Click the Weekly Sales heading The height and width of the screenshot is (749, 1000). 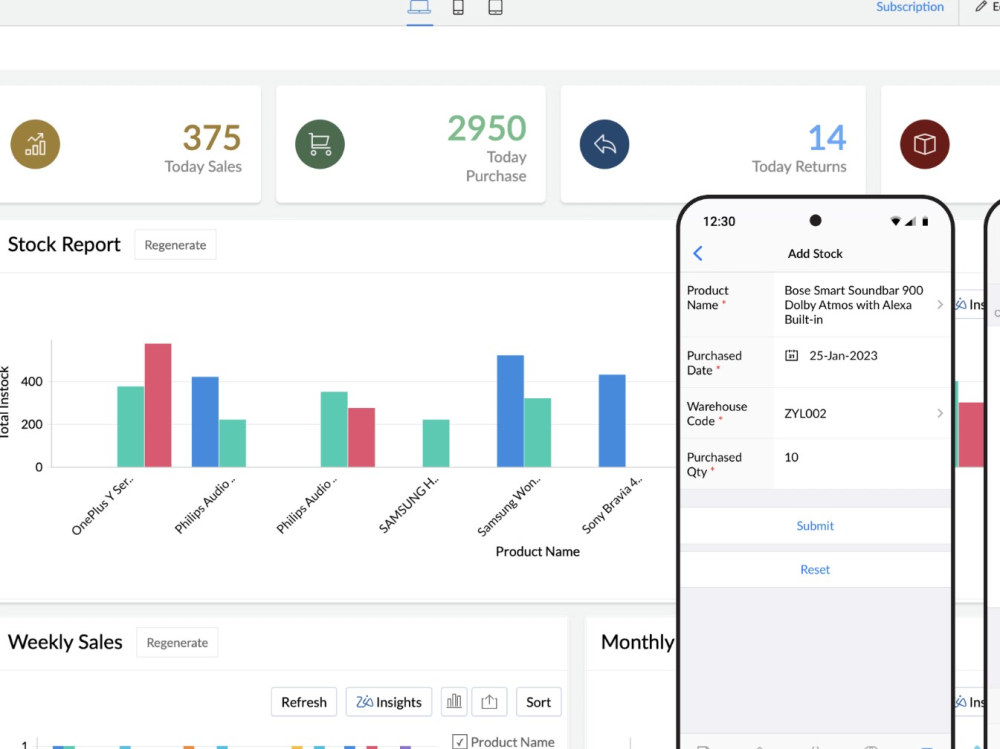point(65,642)
